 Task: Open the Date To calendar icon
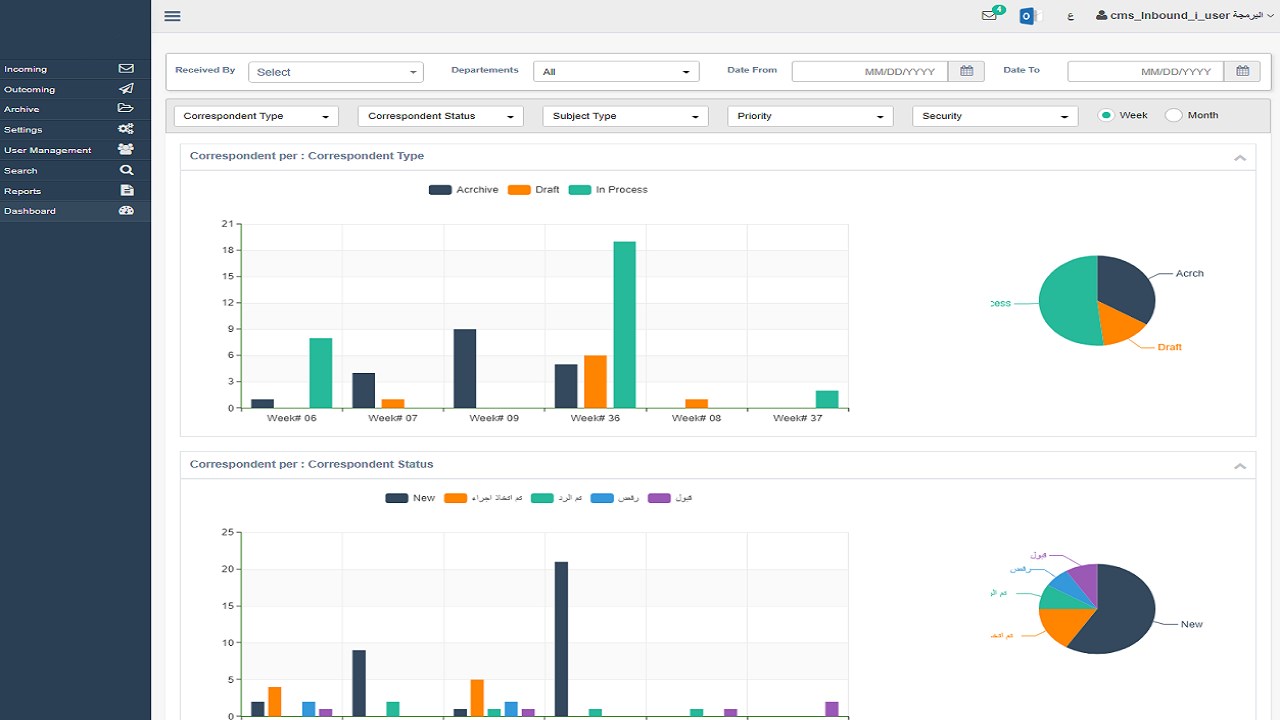pyautogui.click(x=1242, y=71)
